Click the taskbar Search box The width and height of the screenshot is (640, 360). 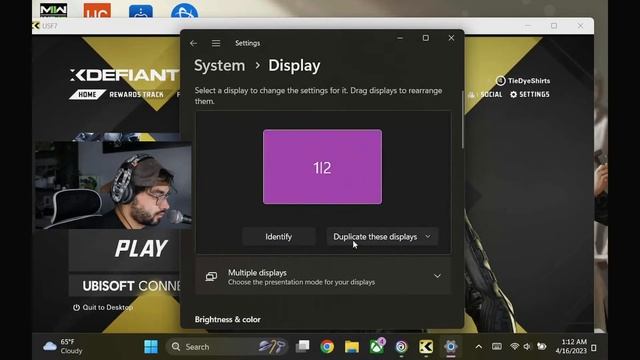(227, 347)
